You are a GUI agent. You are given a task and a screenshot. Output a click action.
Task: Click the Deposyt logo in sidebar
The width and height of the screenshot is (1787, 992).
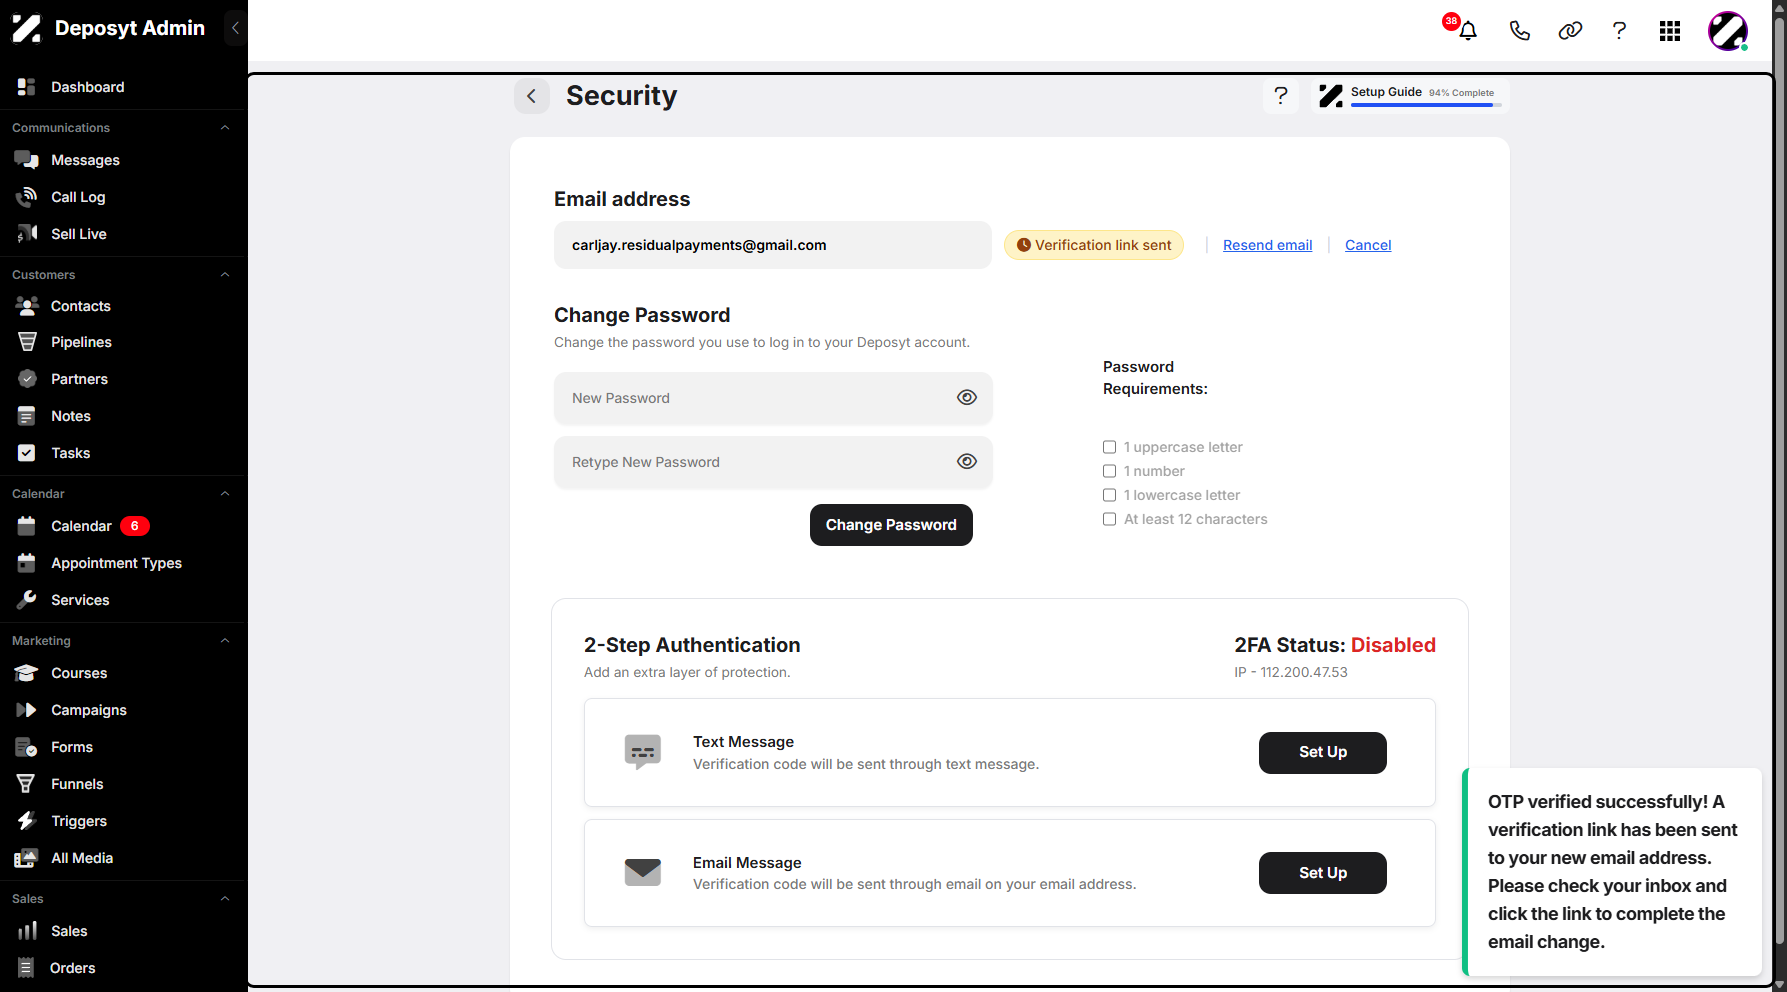[x=27, y=28]
